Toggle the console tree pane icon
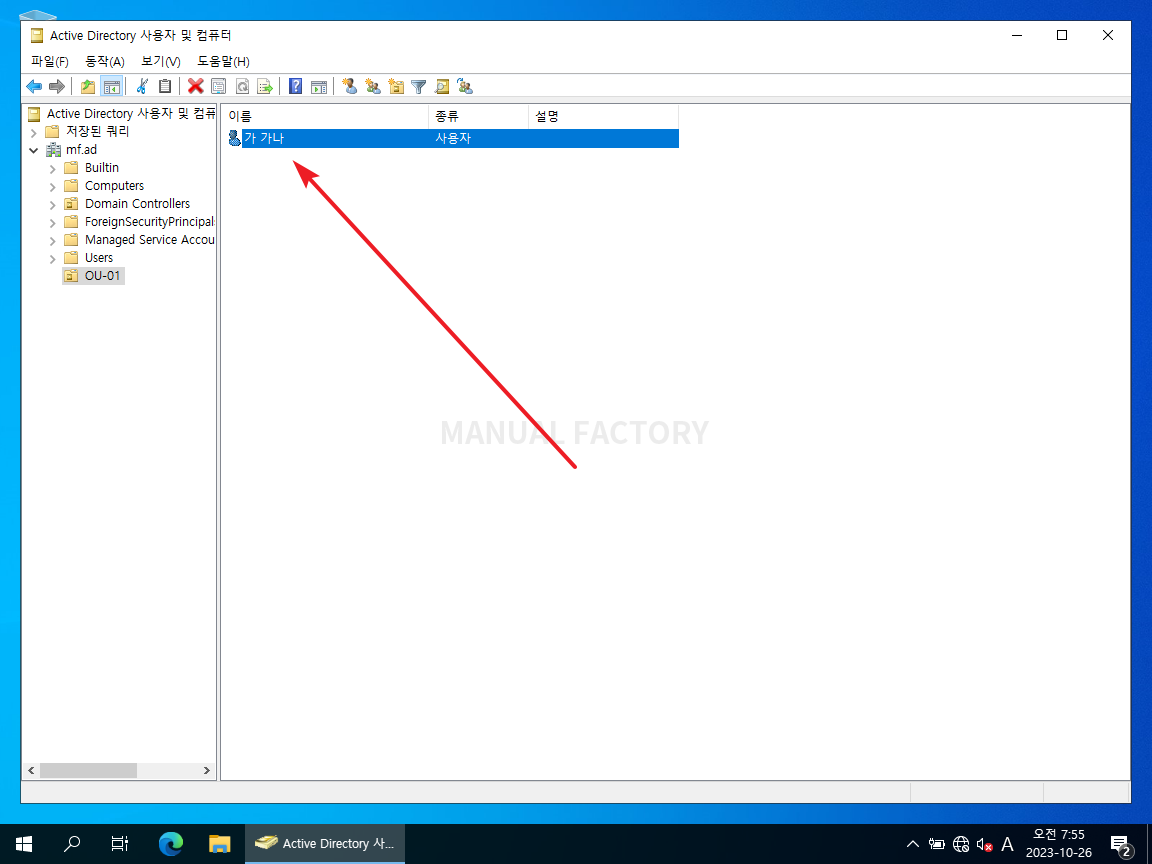1152x864 pixels. point(112,87)
